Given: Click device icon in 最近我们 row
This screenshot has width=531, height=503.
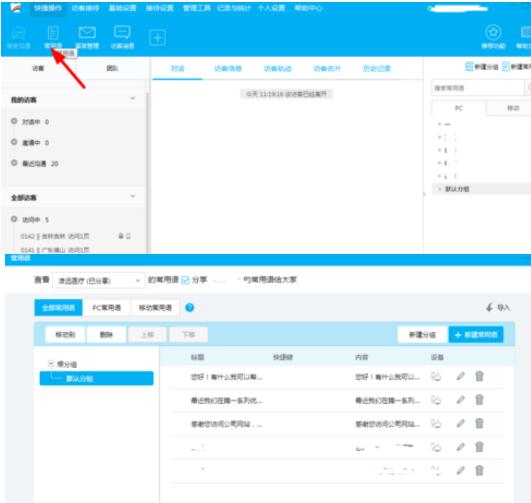Looking at the screenshot, I should click(x=436, y=400).
